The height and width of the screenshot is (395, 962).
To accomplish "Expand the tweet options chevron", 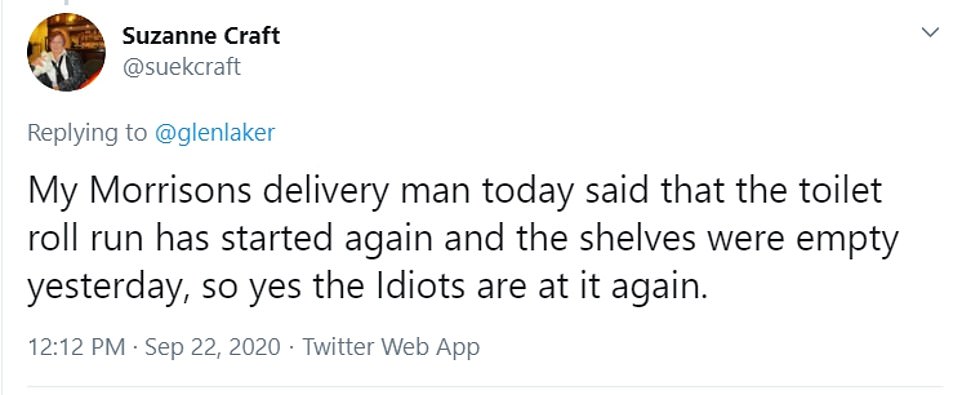I will [930, 32].
